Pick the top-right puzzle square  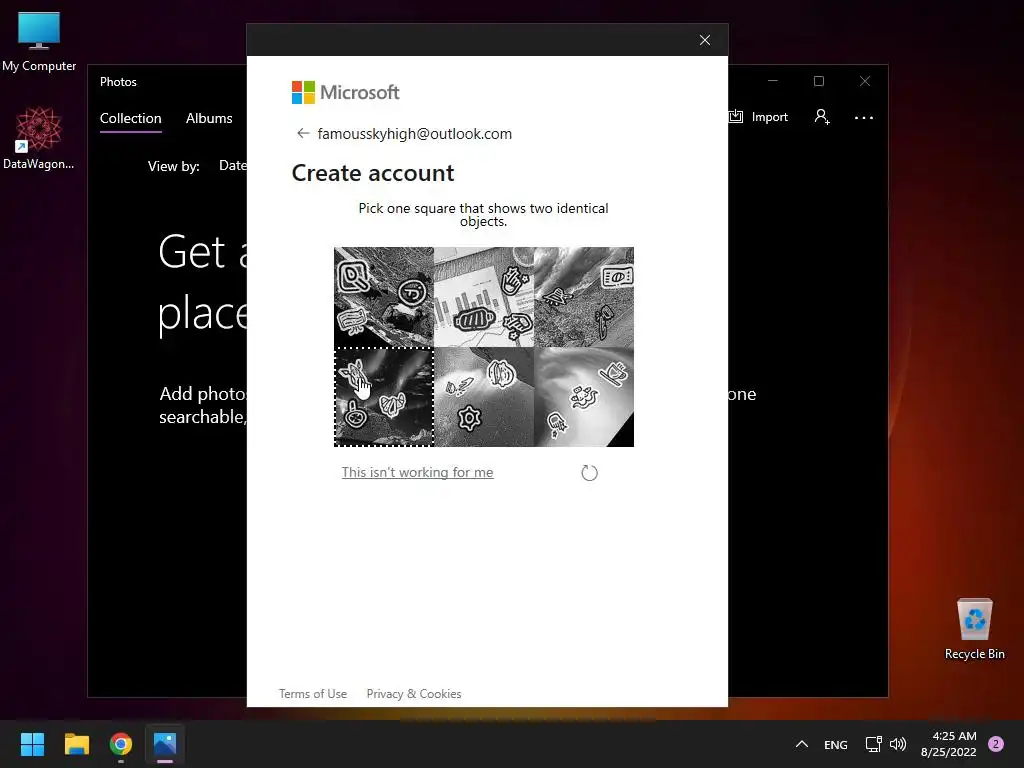[584, 296]
